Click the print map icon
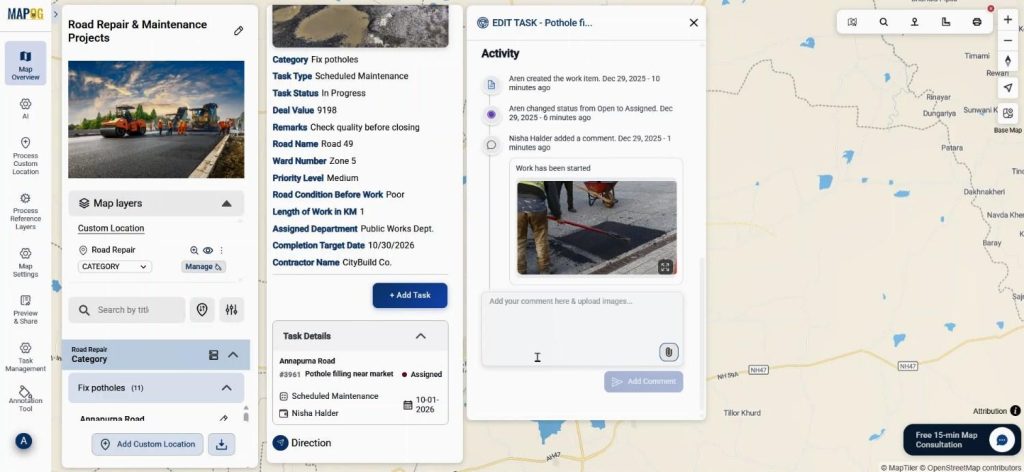 tap(977, 22)
